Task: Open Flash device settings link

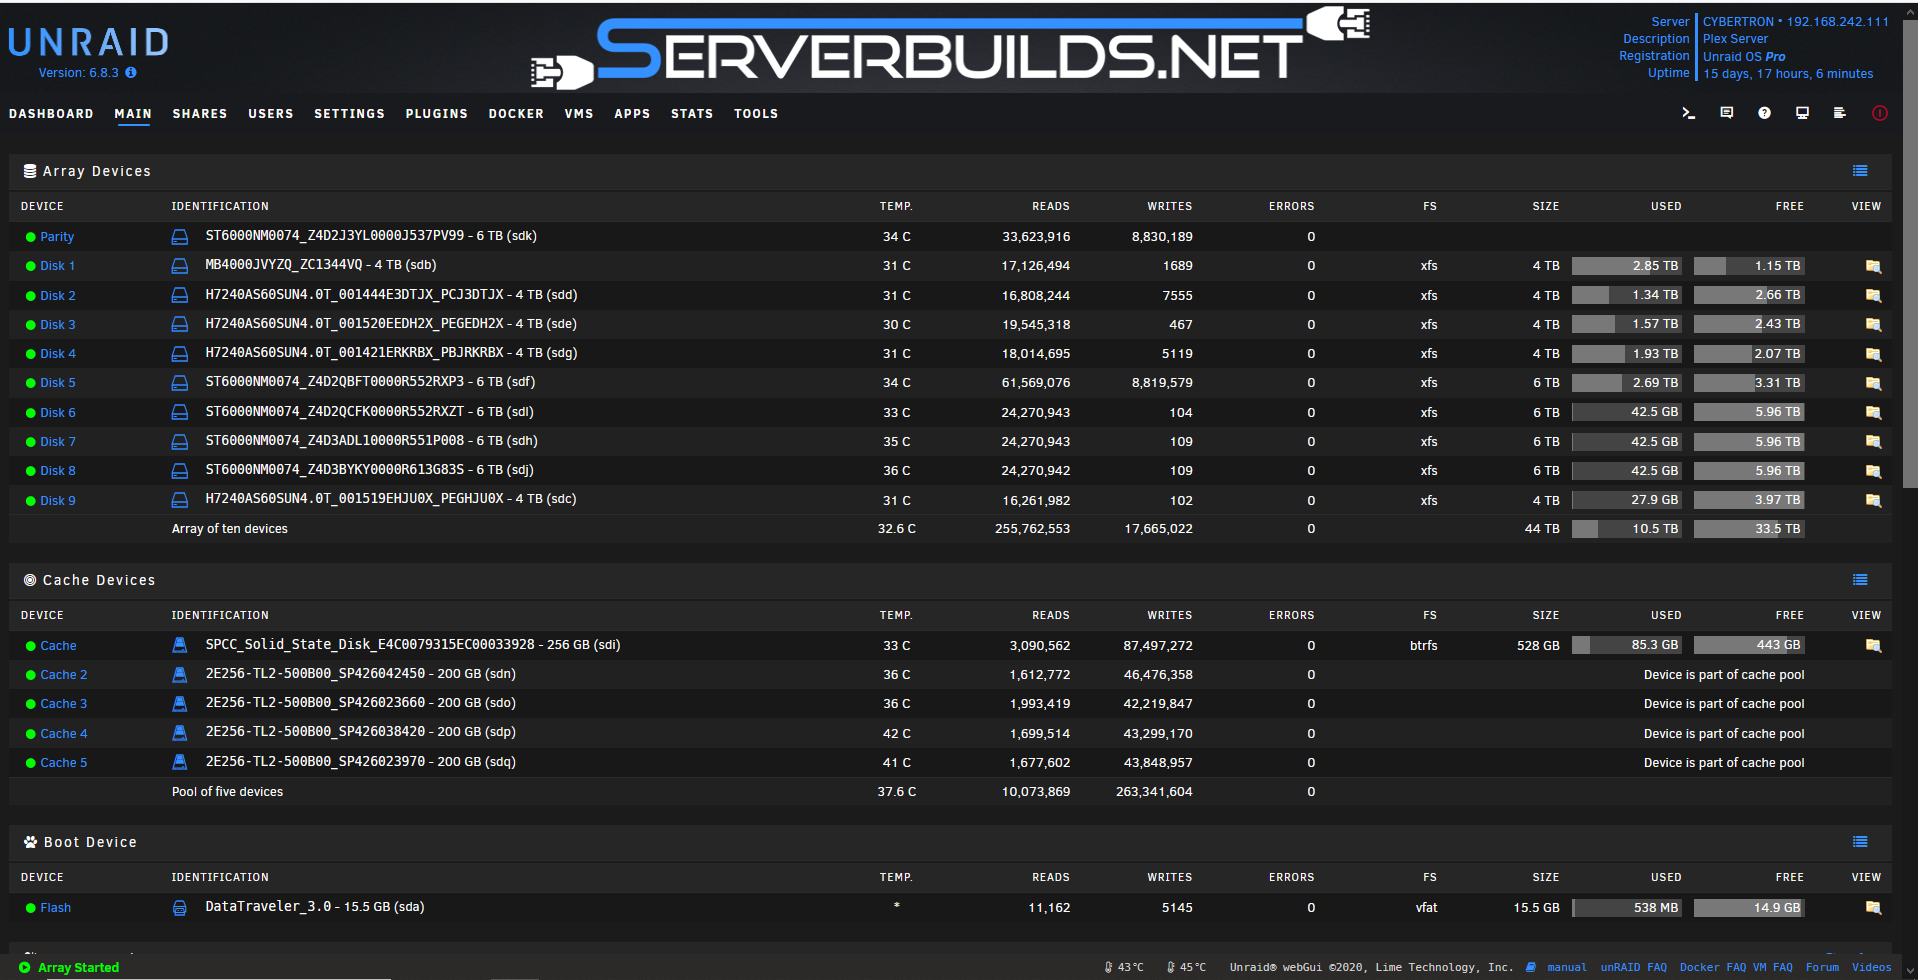Action: coord(56,908)
